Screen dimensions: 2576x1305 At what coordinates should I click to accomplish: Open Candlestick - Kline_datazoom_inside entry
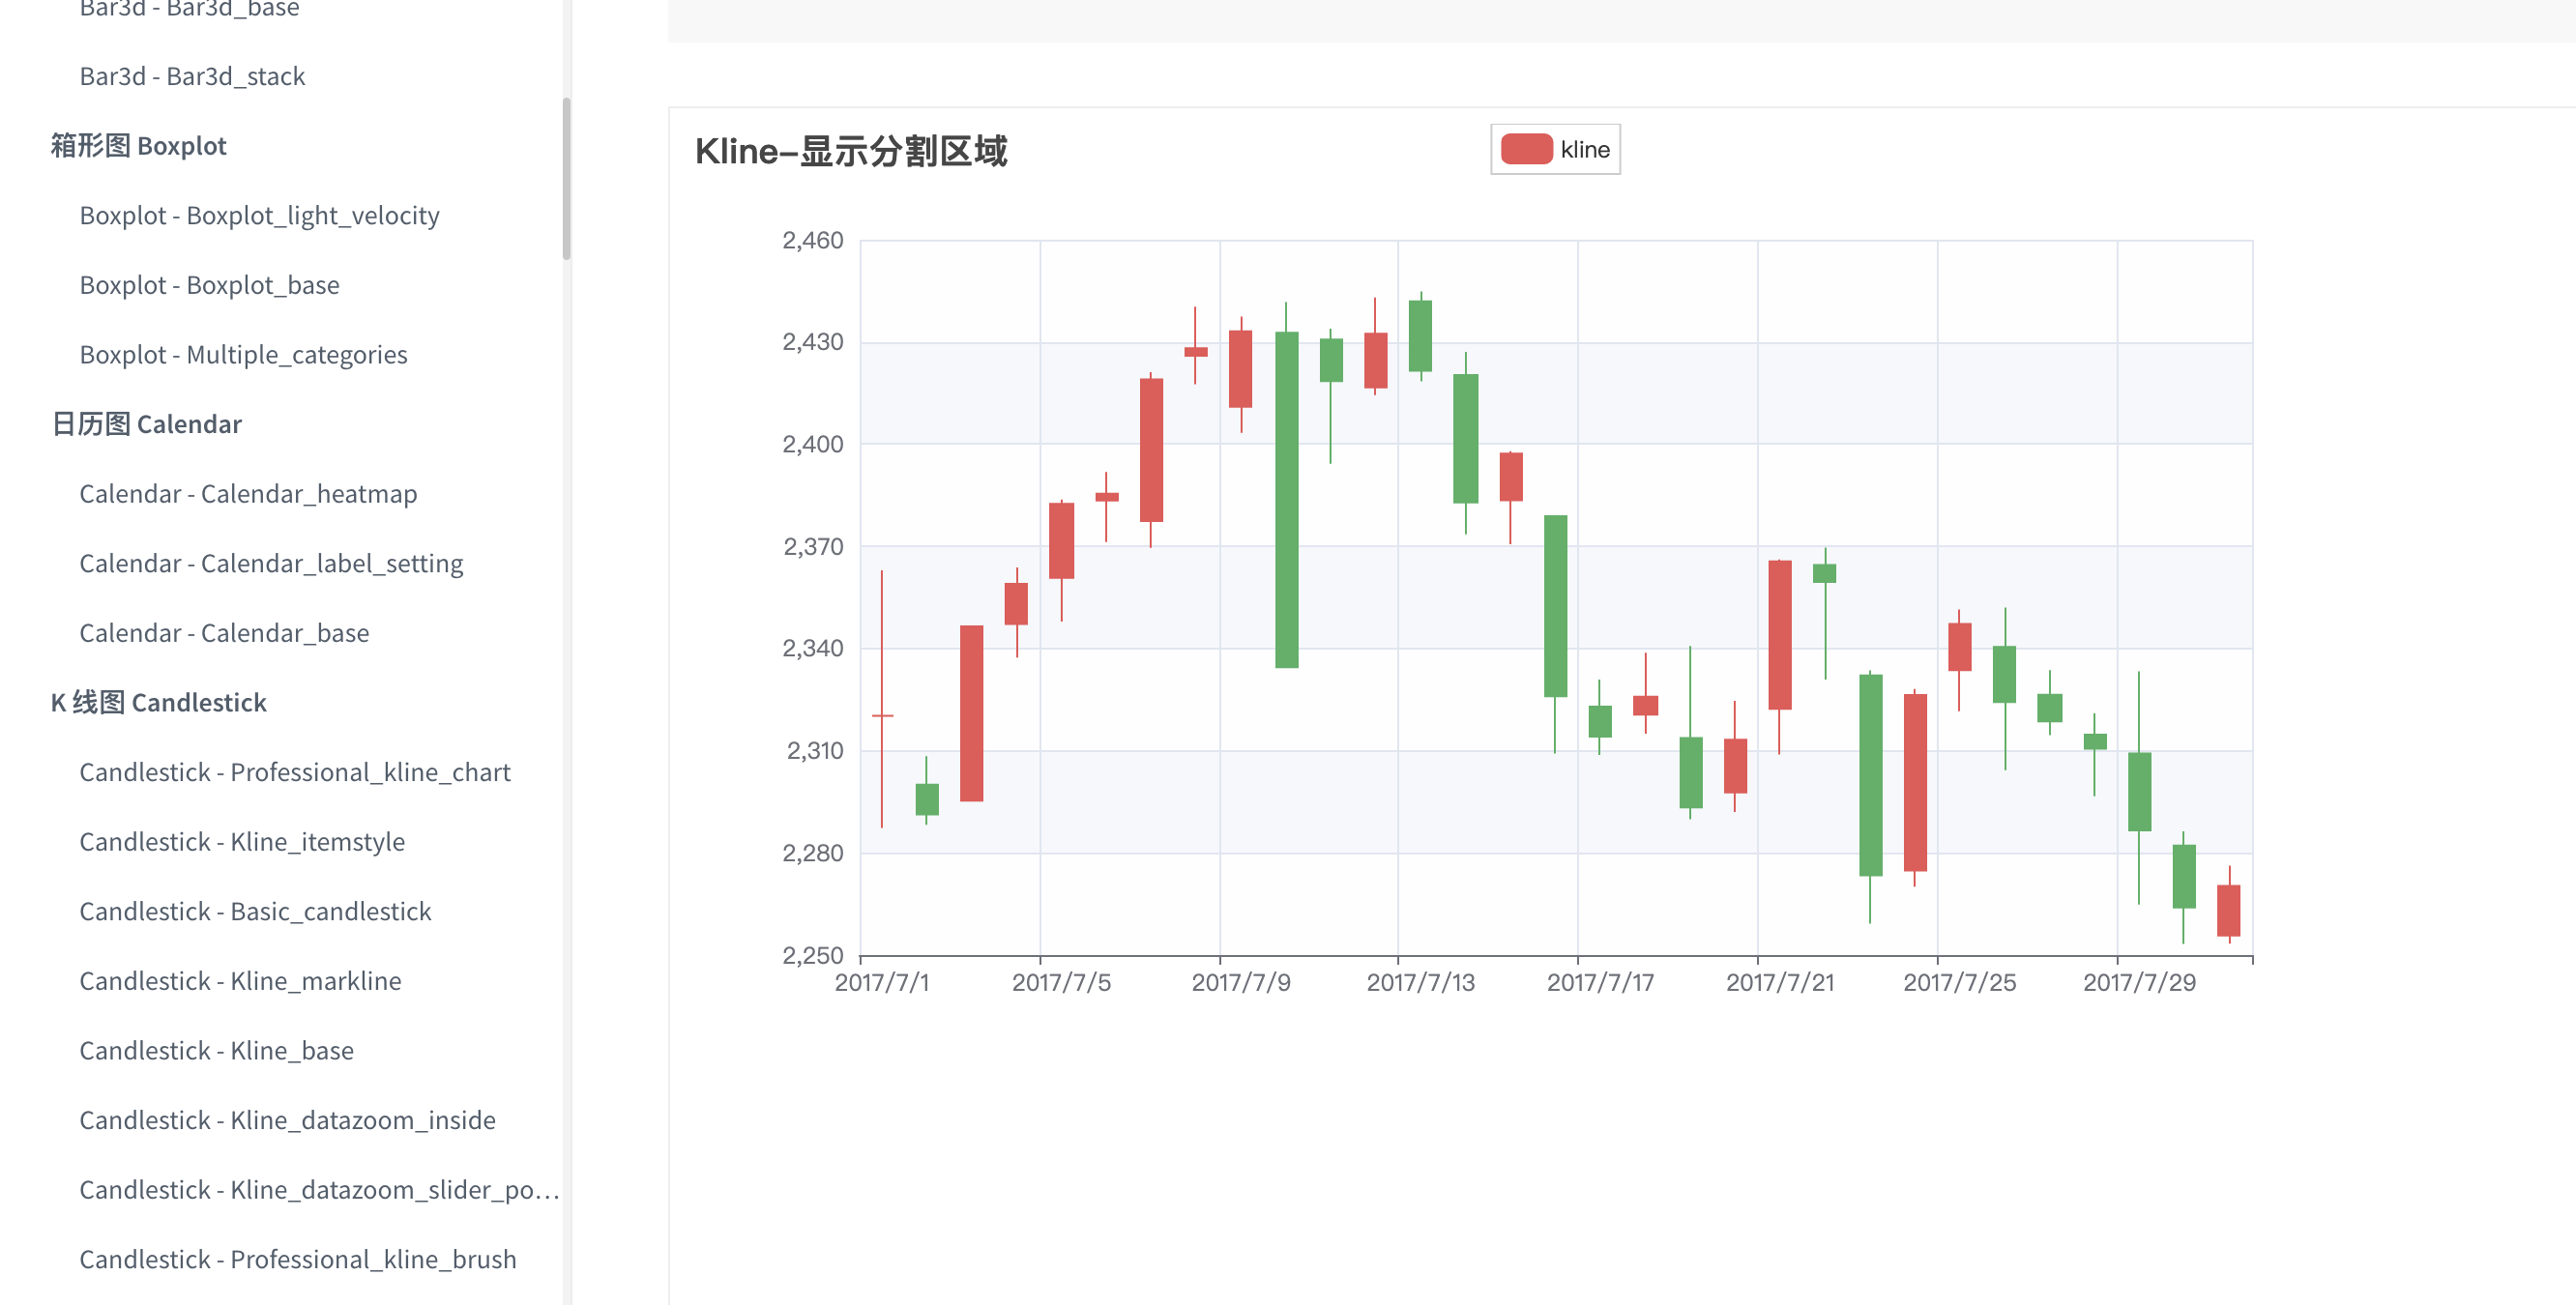click(287, 1120)
